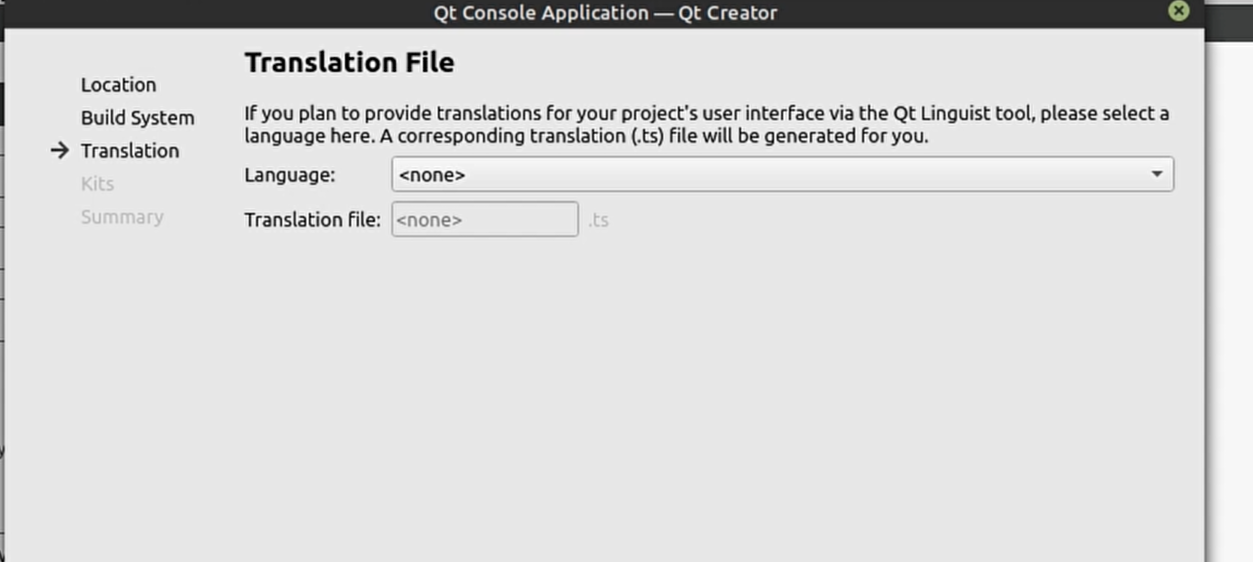Viewport: 1253px width, 562px height.
Task: Click the Translation file: field label
Action: coord(312,220)
